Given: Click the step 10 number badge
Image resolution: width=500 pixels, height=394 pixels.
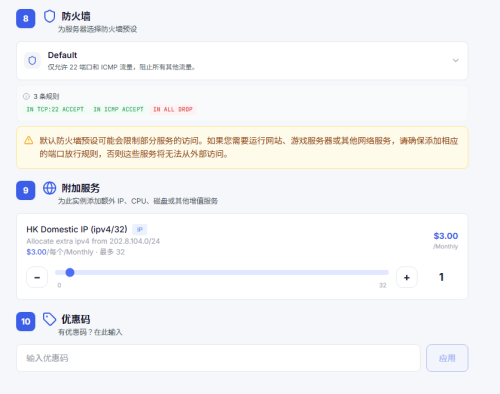Looking at the screenshot, I should click(26, 321).
